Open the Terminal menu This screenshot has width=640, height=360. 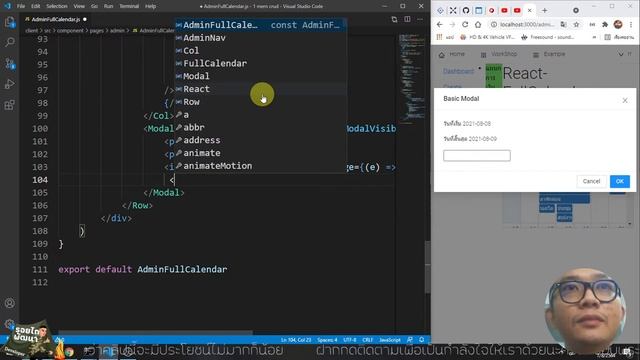click(129, 6)
